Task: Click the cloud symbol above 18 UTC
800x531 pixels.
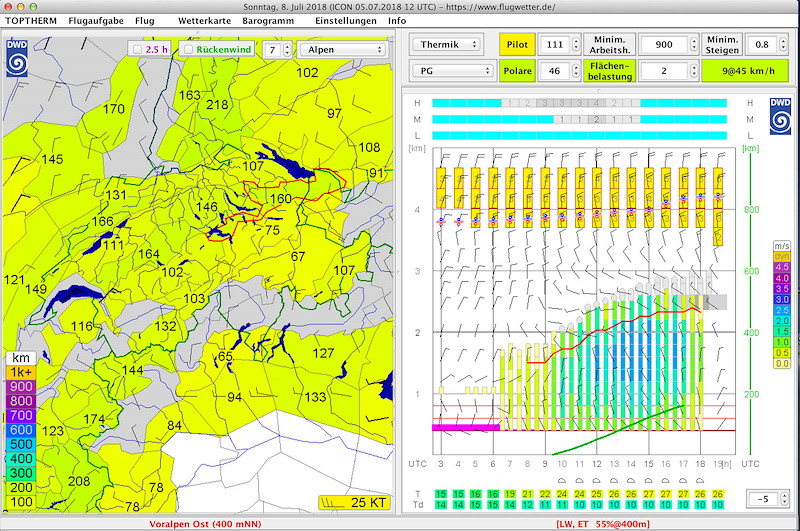Action: coord(701,480)
